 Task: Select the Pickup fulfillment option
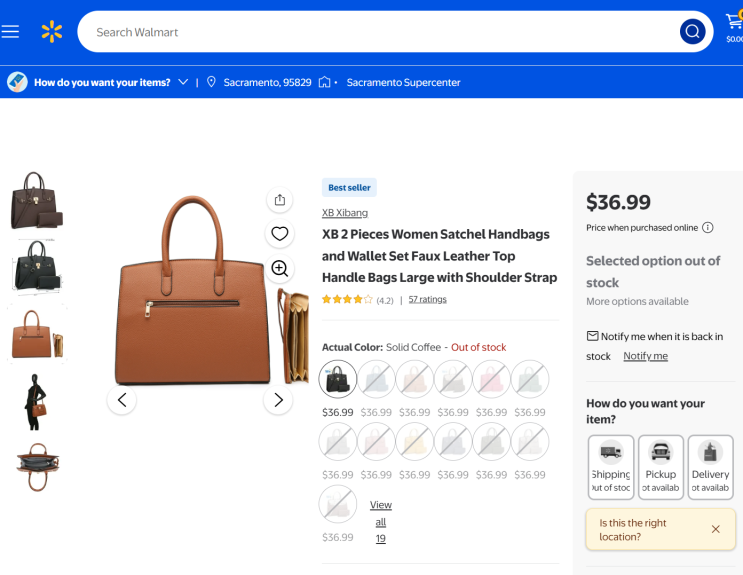pos(660,466)
